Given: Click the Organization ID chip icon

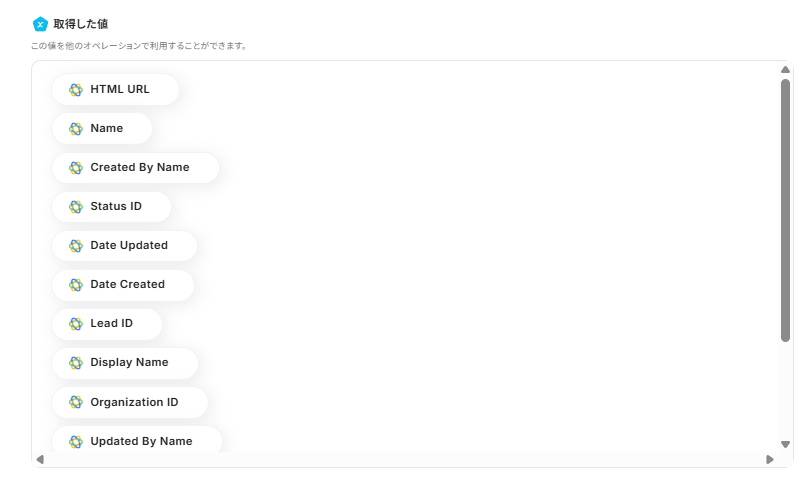Looking at the screenshot, I should coord(75,402).
